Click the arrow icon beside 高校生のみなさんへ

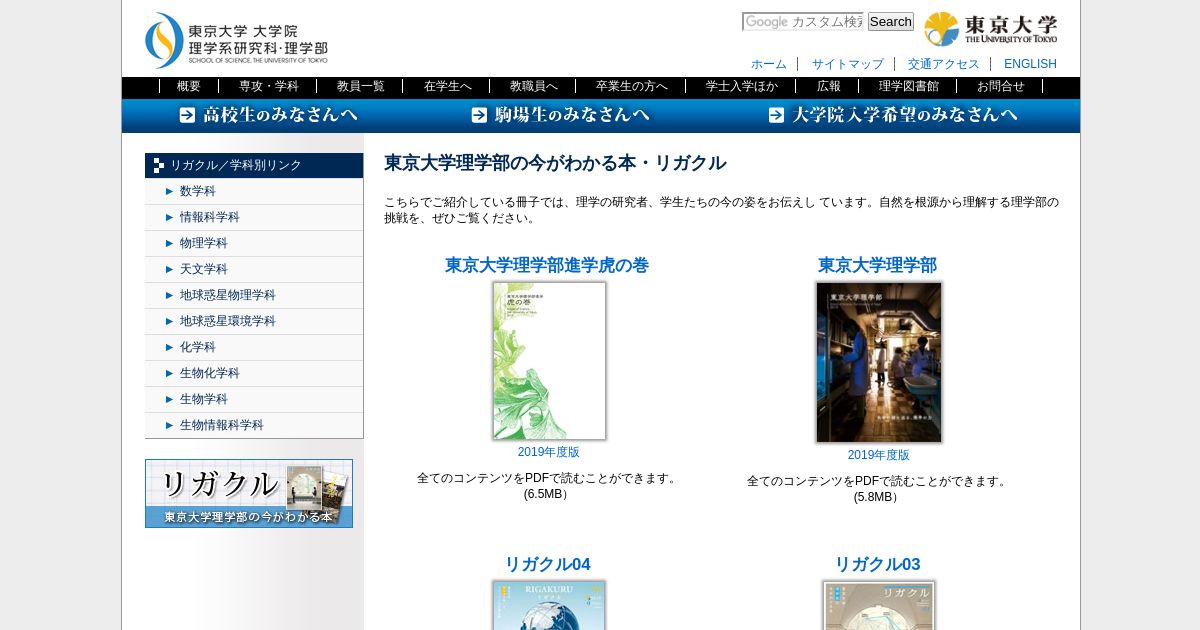tap(187, 115)
